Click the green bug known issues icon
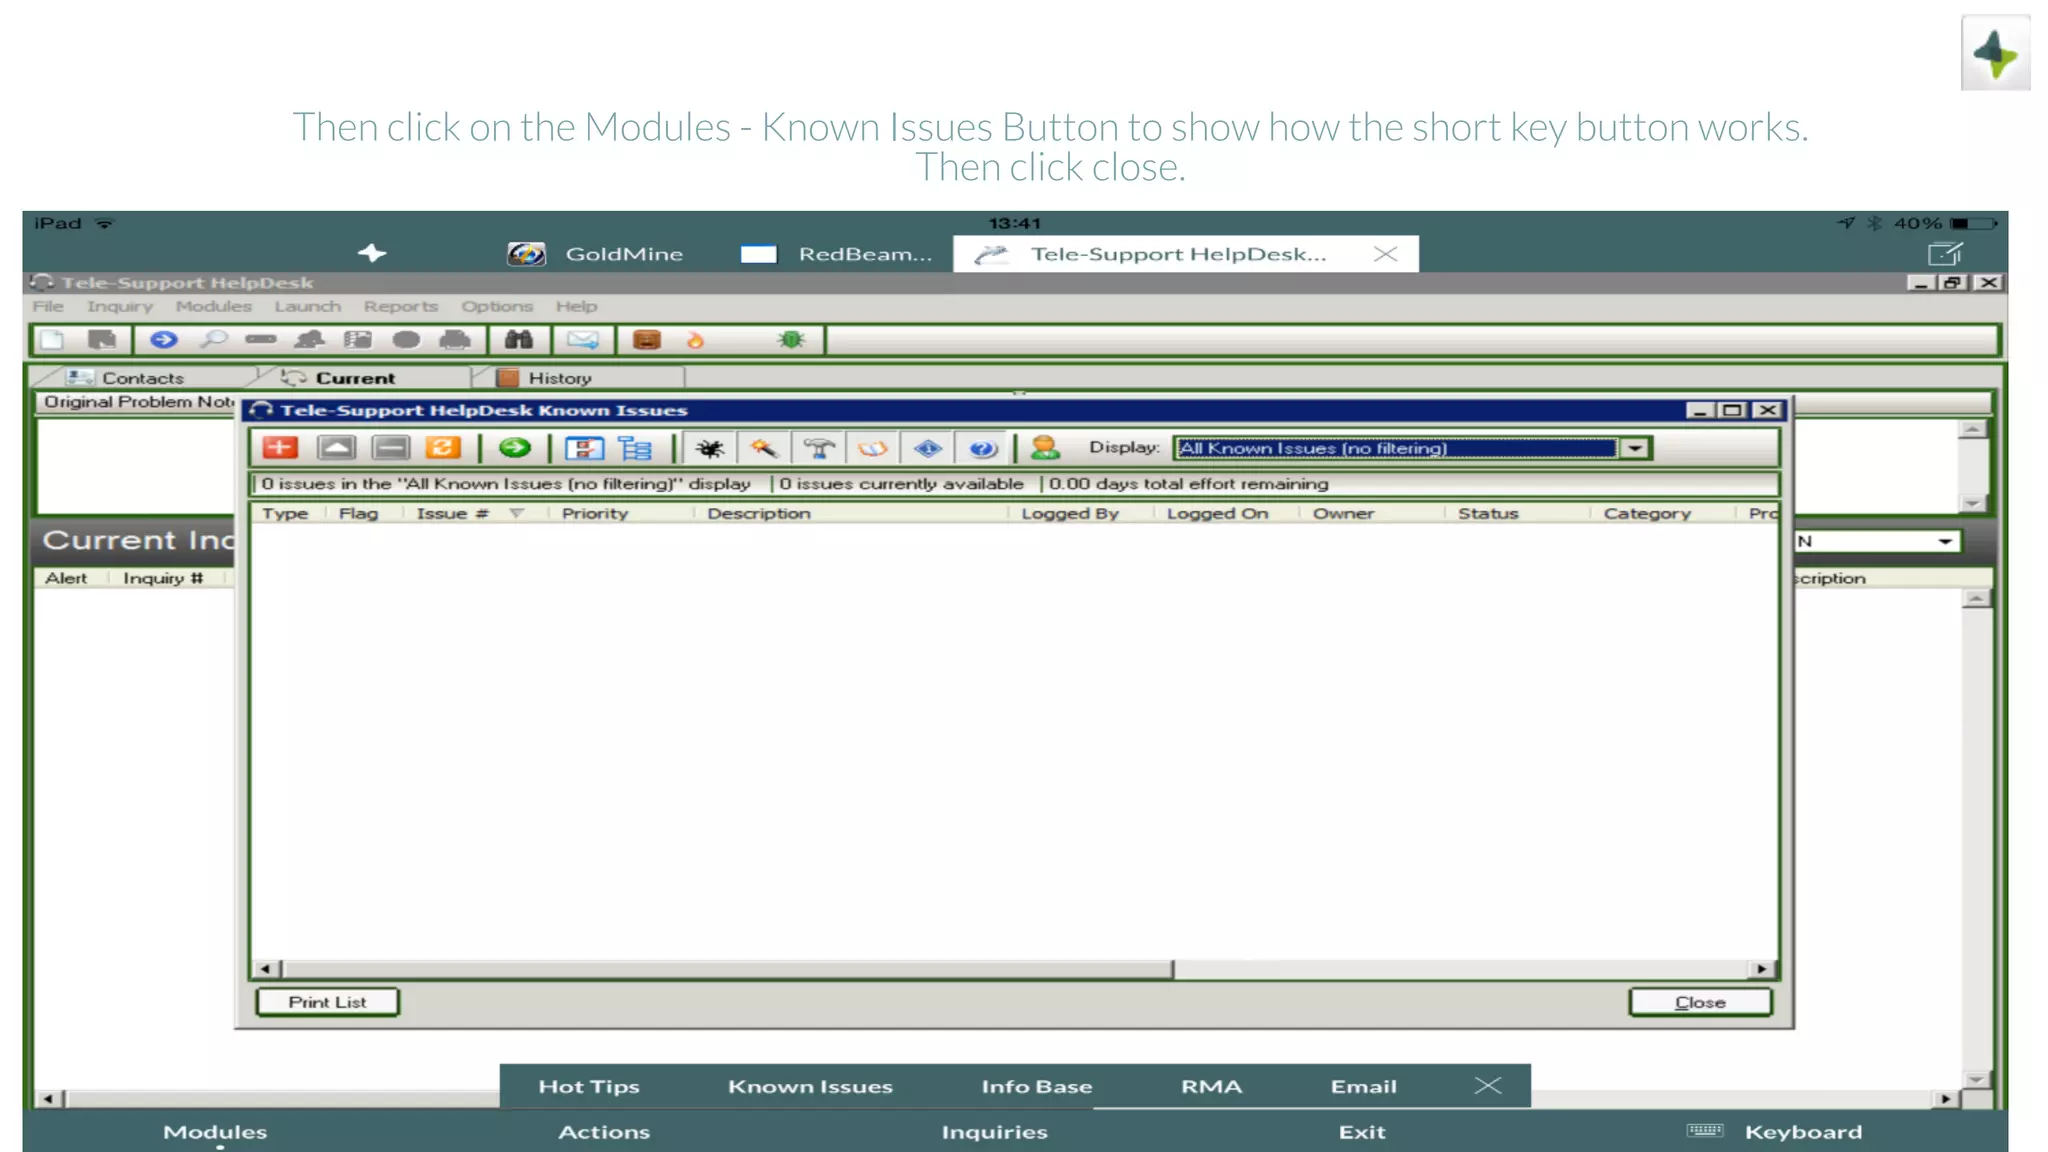The width and height of the screenshot is (2048, 1152). click(791, 340)
